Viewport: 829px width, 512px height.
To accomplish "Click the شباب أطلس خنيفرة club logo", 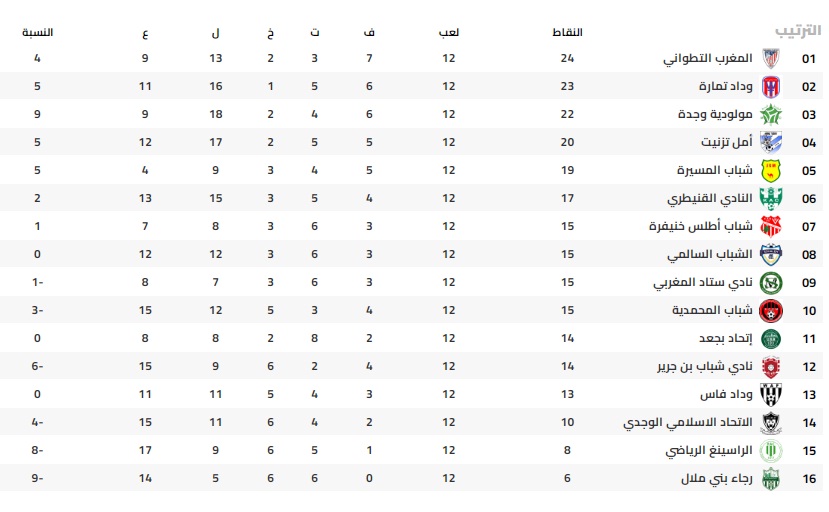I will click(770, 226).
